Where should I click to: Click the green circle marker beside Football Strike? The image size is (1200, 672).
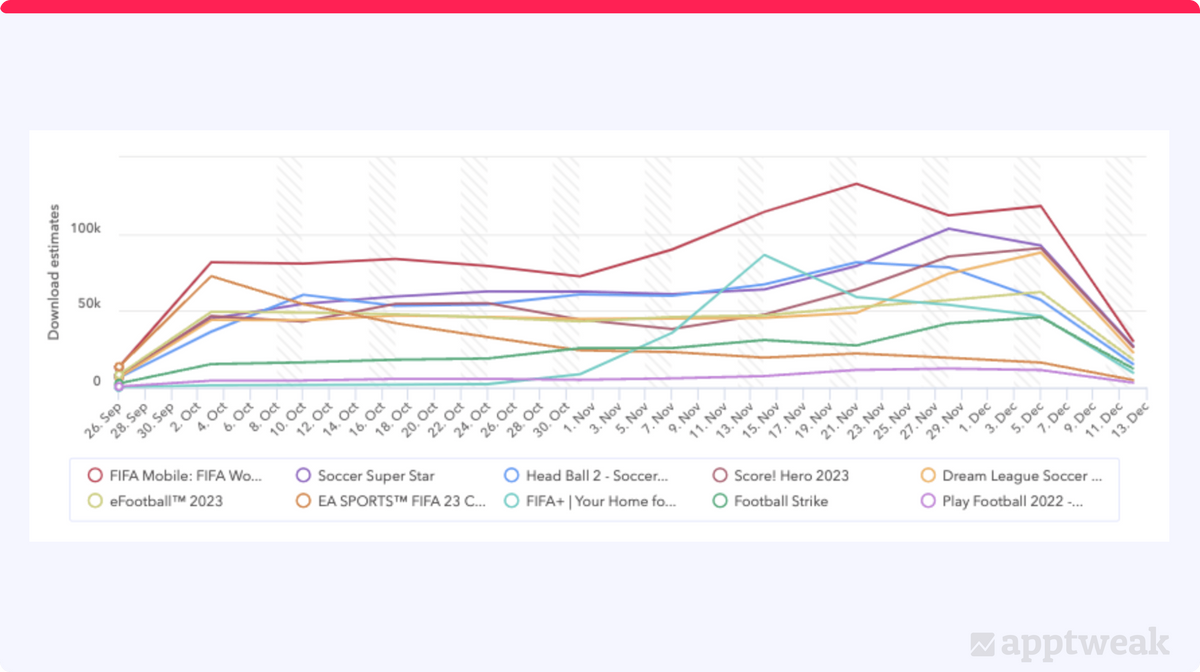(x=721, y=501)
